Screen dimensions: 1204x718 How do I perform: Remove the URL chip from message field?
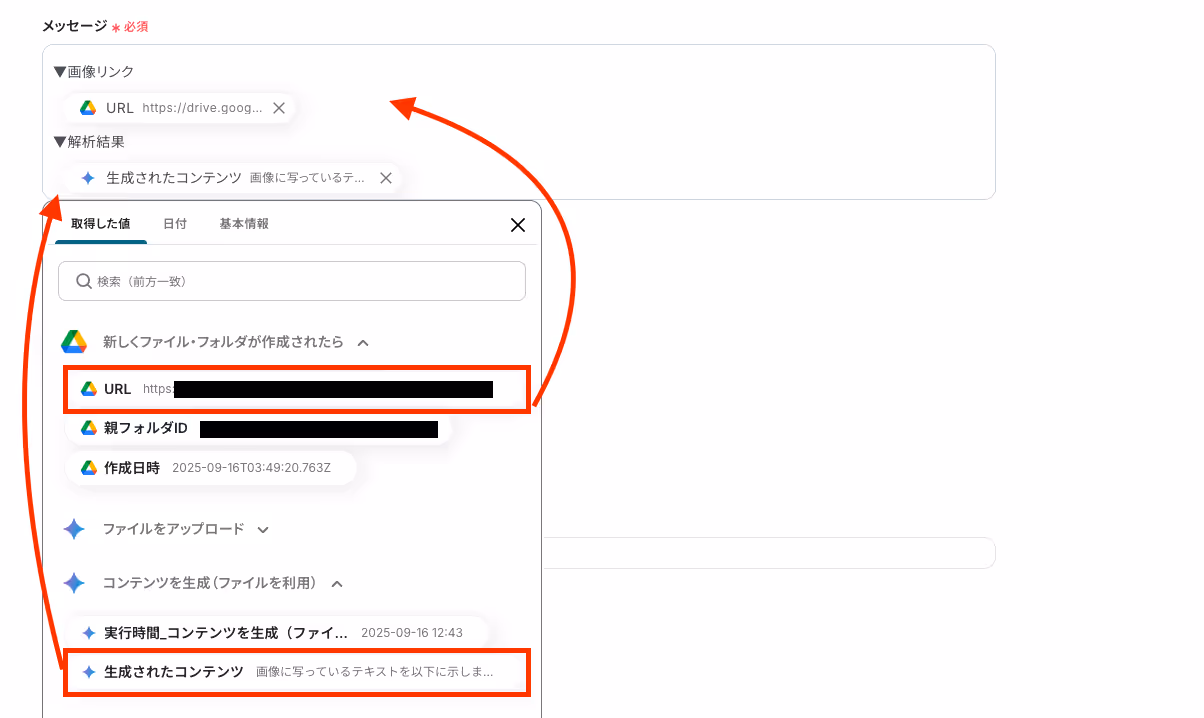click(x=279, y=108)
